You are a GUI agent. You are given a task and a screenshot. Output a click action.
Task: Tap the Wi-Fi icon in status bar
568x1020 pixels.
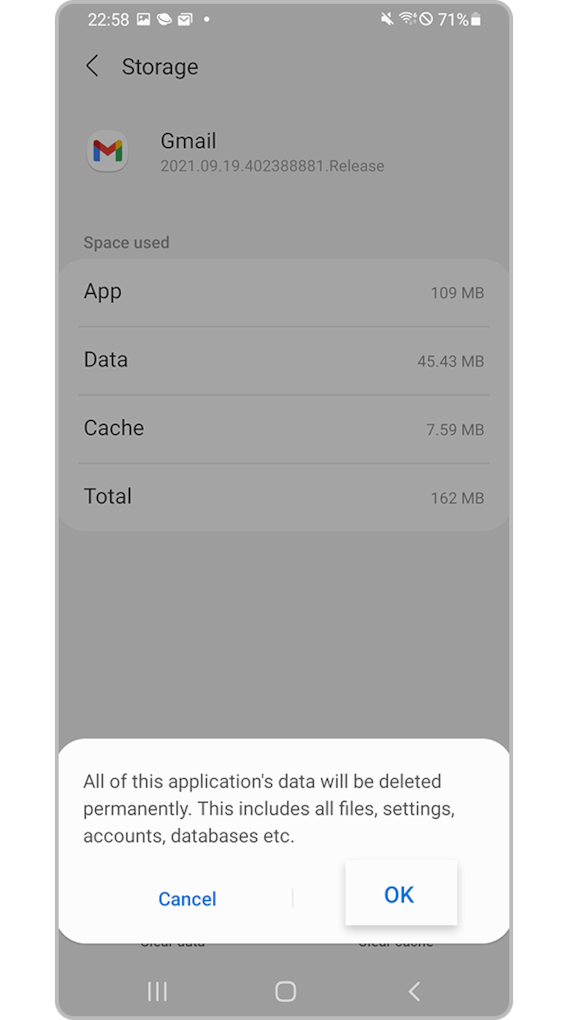[x=407, y=20]
